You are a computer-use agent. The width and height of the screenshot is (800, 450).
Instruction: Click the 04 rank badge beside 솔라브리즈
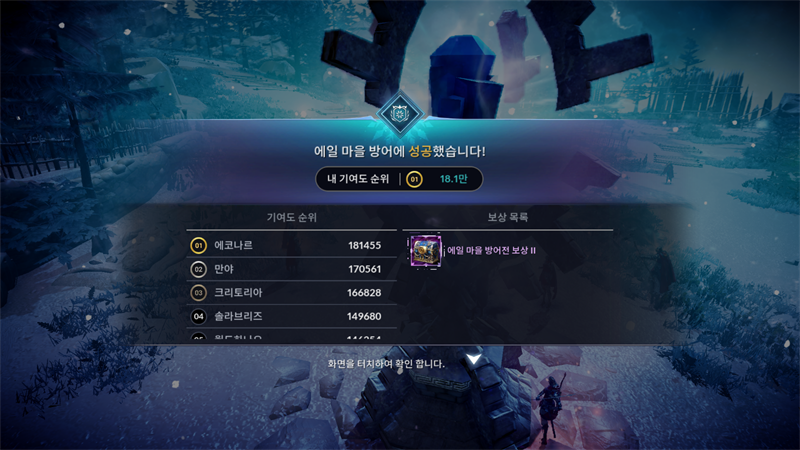(x=198, y=316)
